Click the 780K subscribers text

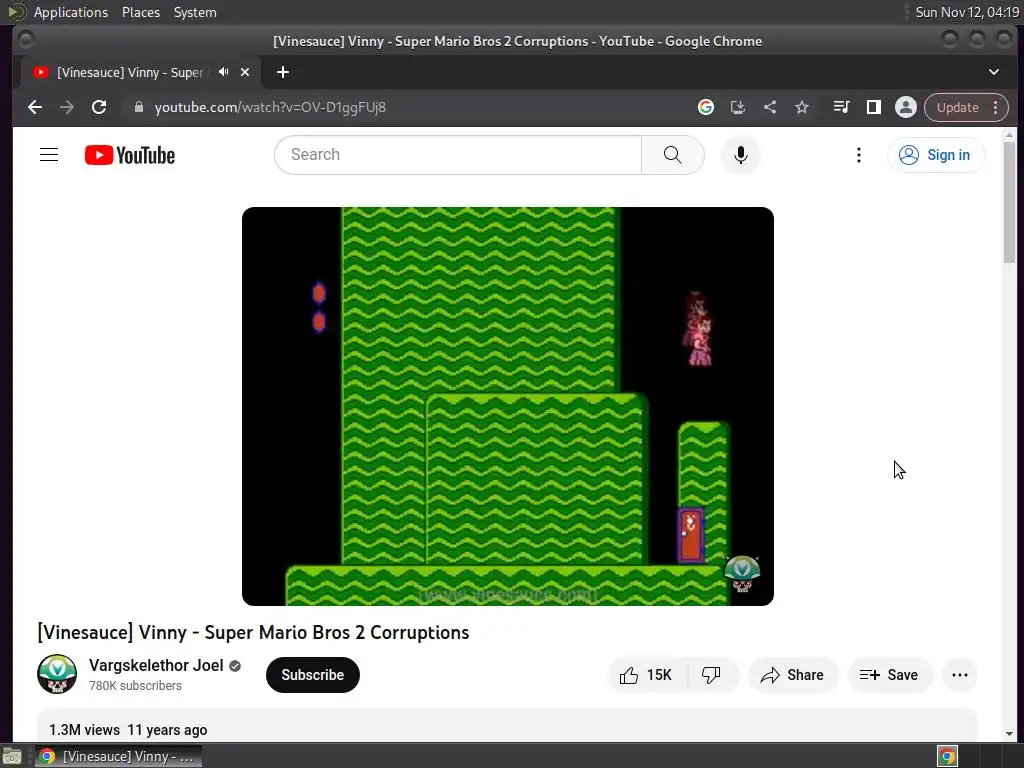(135, 686)
